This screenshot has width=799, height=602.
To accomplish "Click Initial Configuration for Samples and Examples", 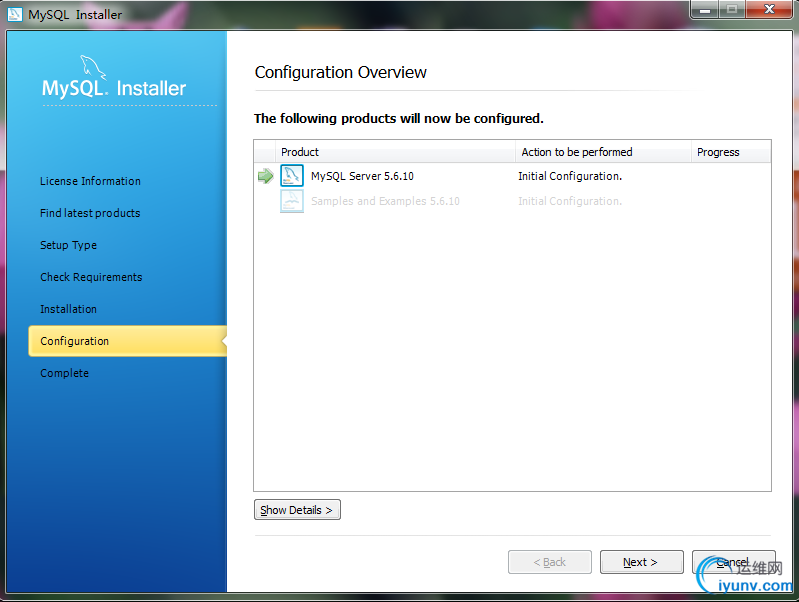I will coord(570,201).
